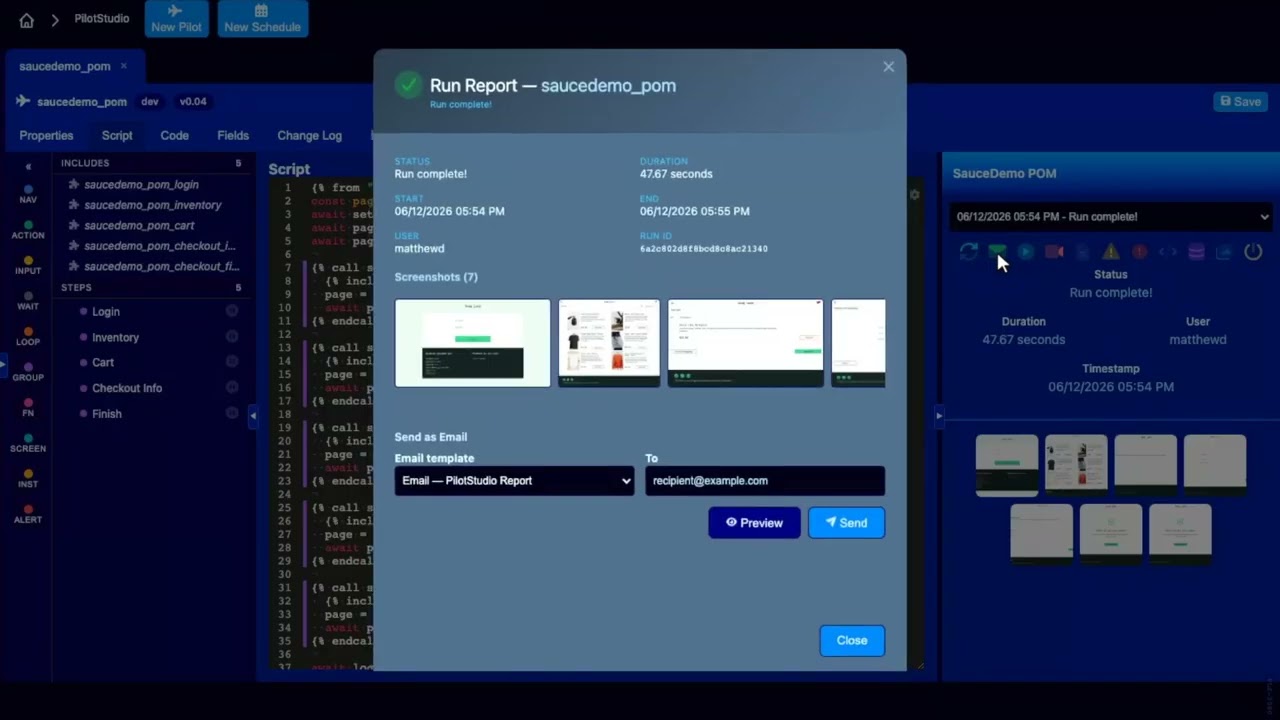Switch to the Change Log tab
This screenshot has width=1280, height=720.
[309, 136]
